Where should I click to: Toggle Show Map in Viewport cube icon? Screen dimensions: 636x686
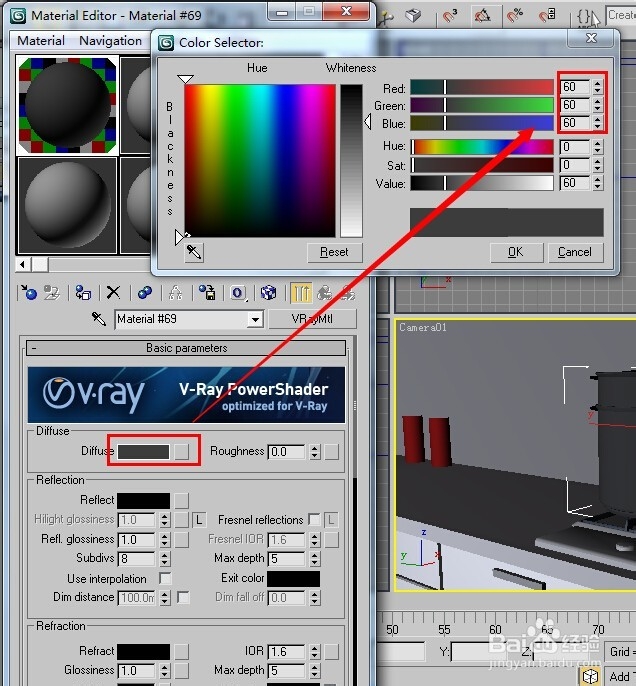268,293
